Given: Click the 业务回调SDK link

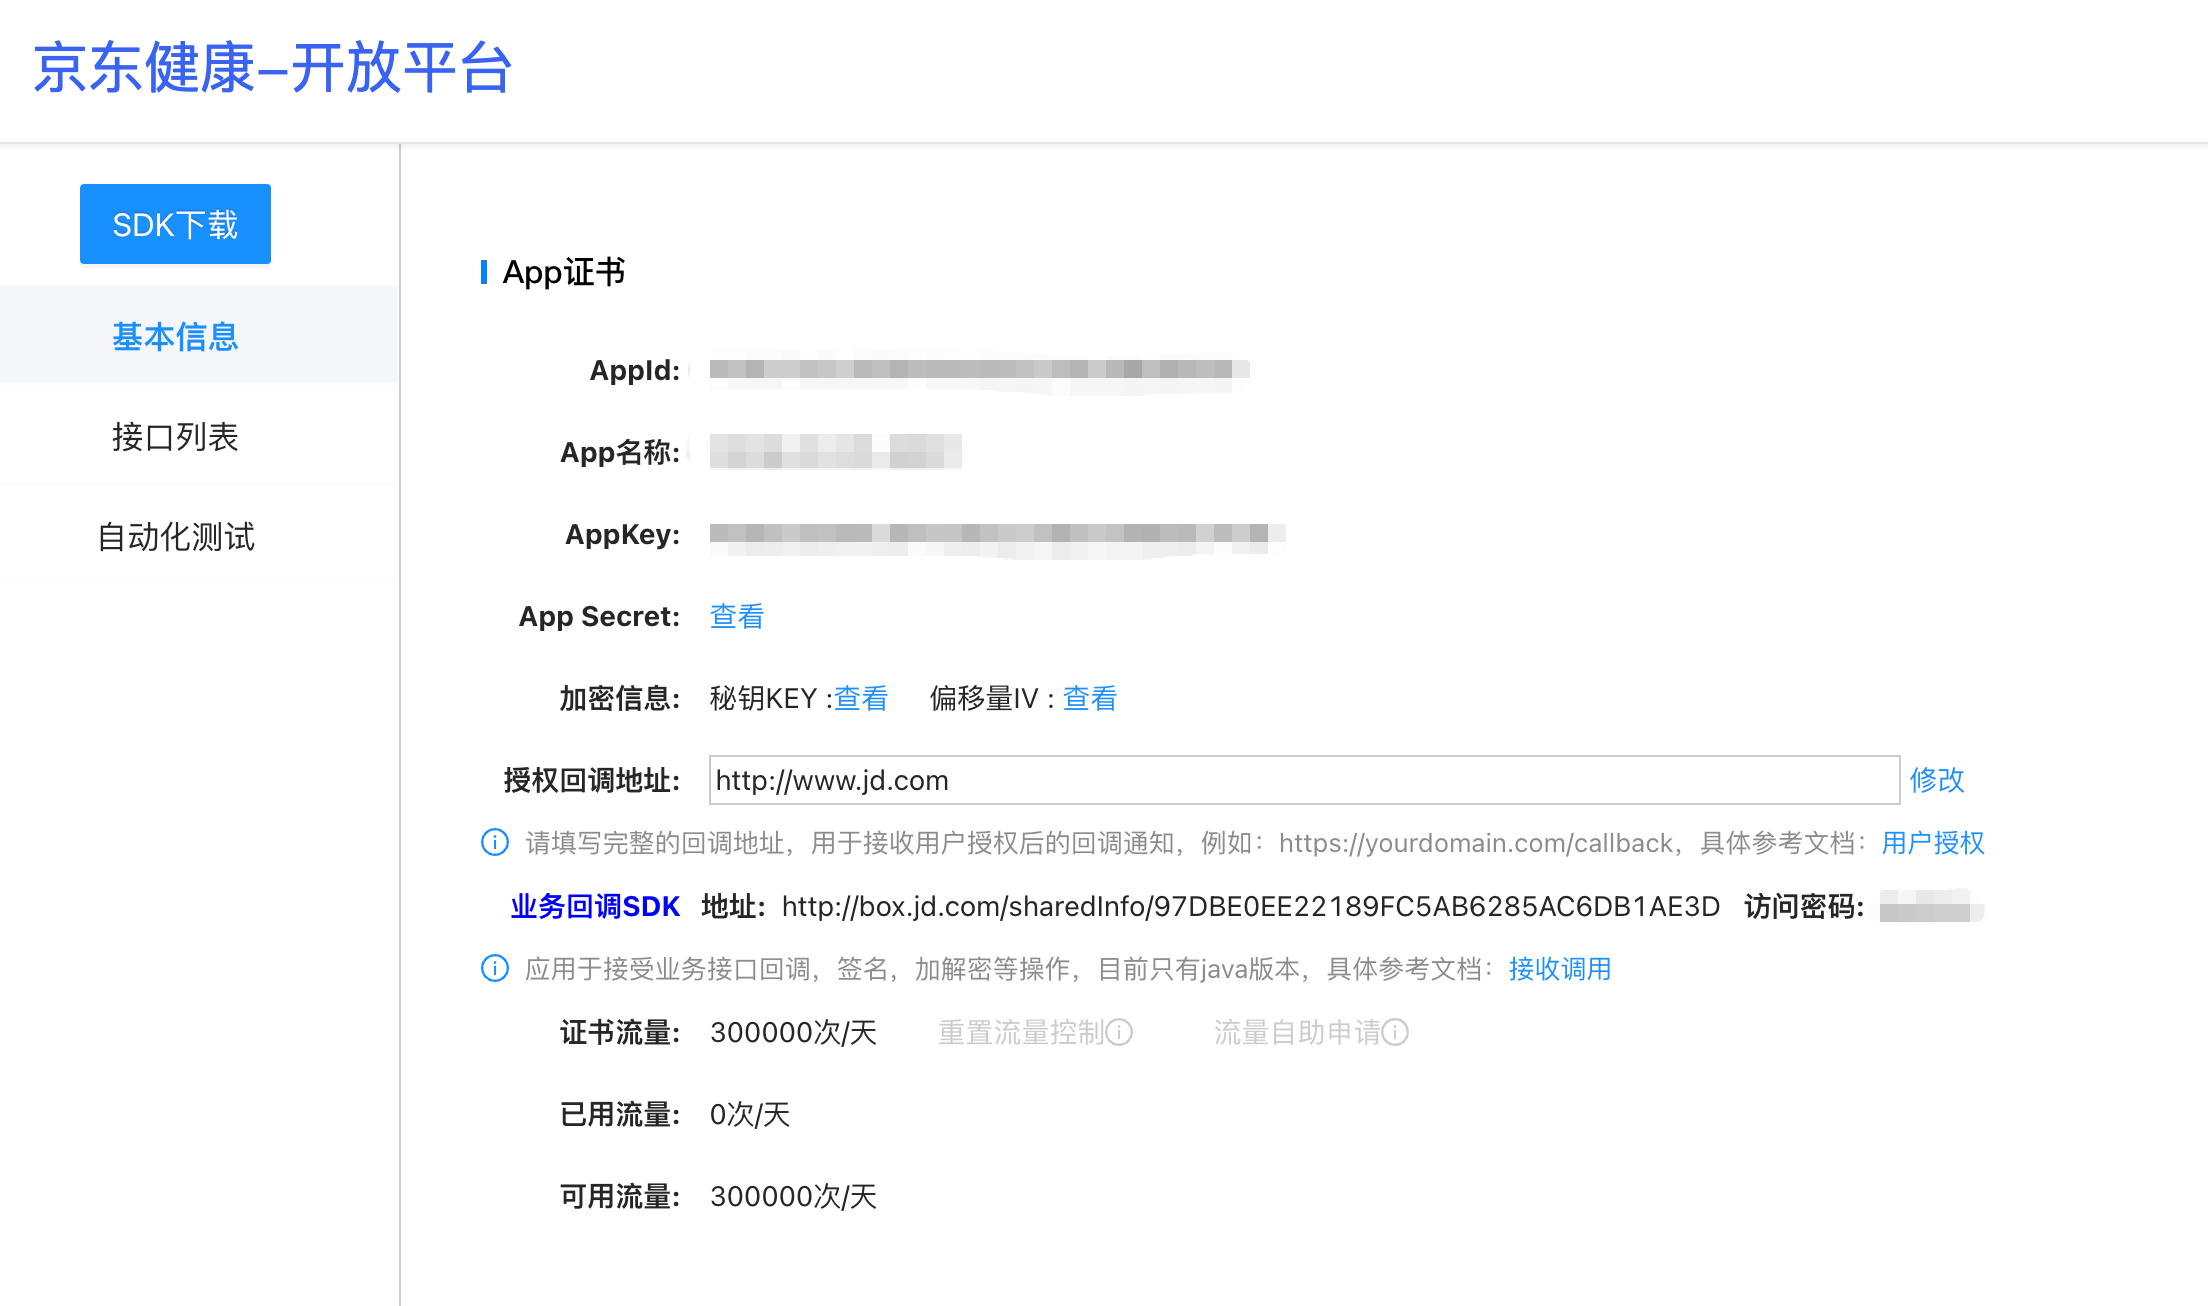Looking at the screenshot, I should coord(594,906).
